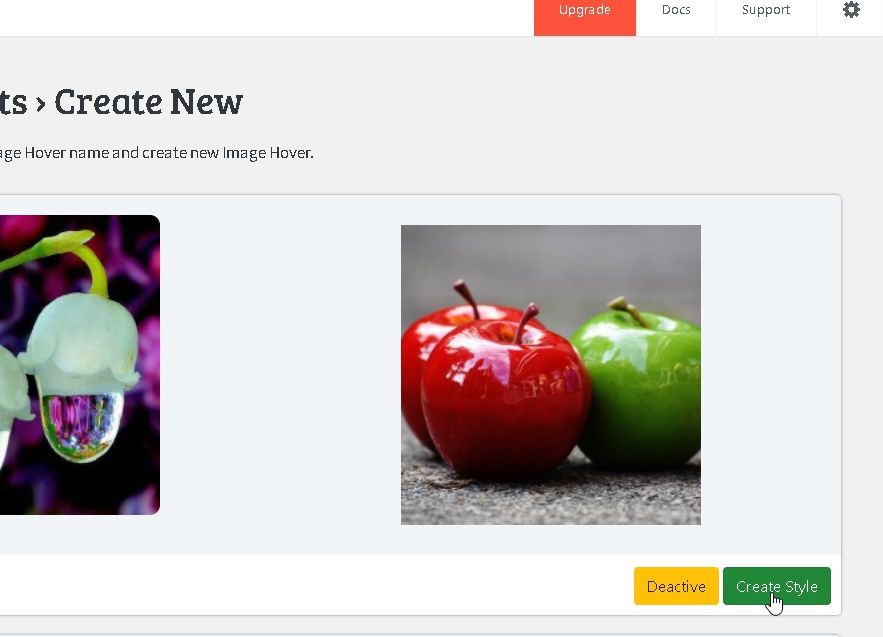Click the yellow Deactive button
Image resolution: width=883 pixels, height=637 pixels.
676,586
